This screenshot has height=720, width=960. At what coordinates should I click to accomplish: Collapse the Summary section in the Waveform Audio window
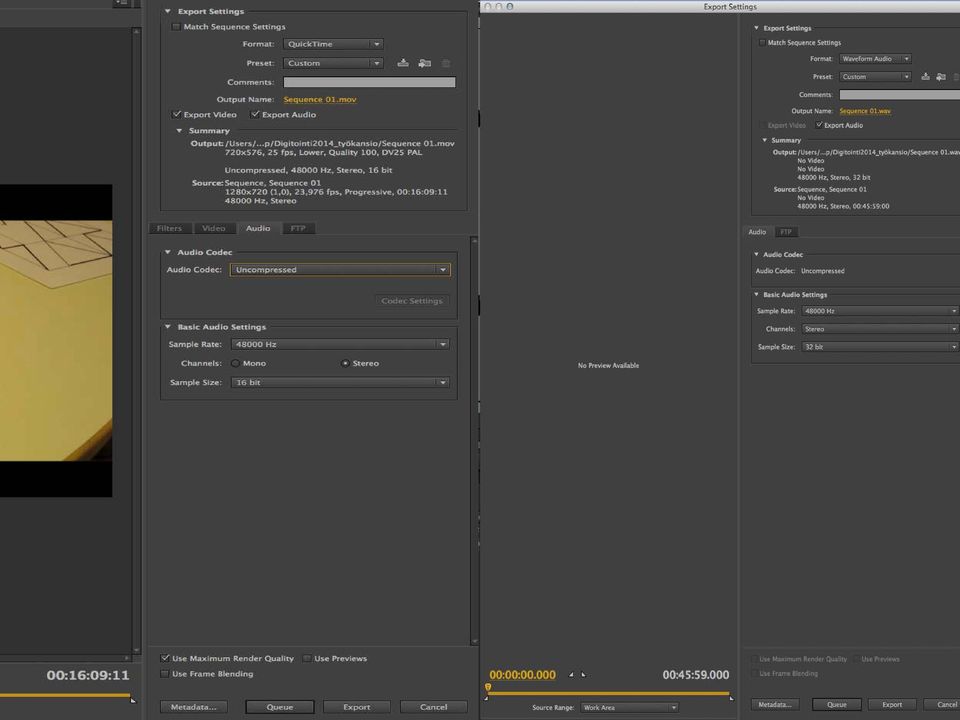coord(764,140)
